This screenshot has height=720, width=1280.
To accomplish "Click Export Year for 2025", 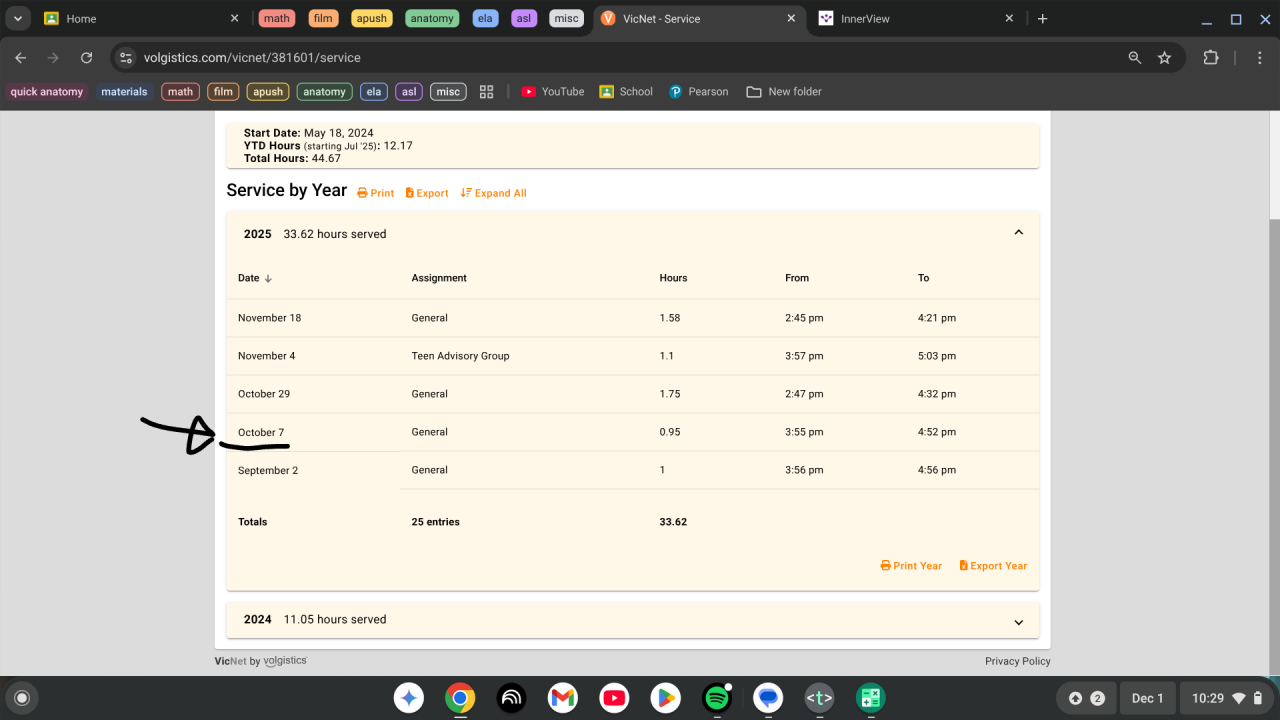I will (993, 566).
